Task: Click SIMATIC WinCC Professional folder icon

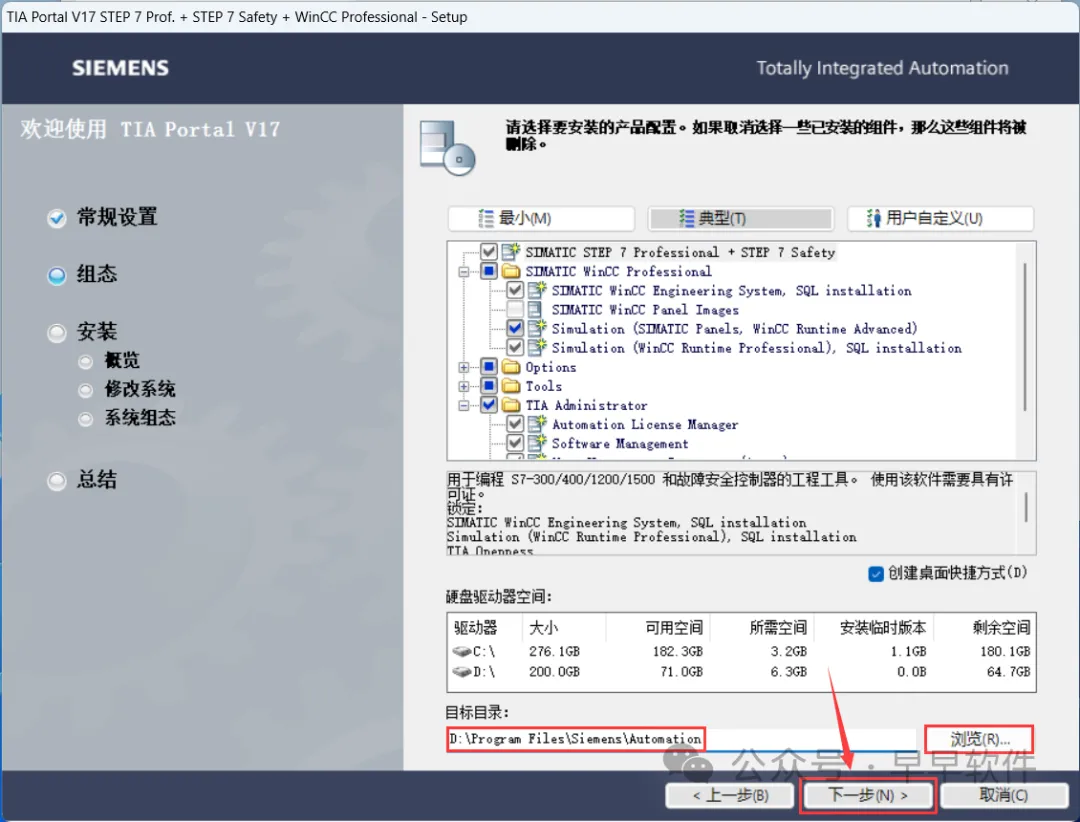Action: click(511, 271)
